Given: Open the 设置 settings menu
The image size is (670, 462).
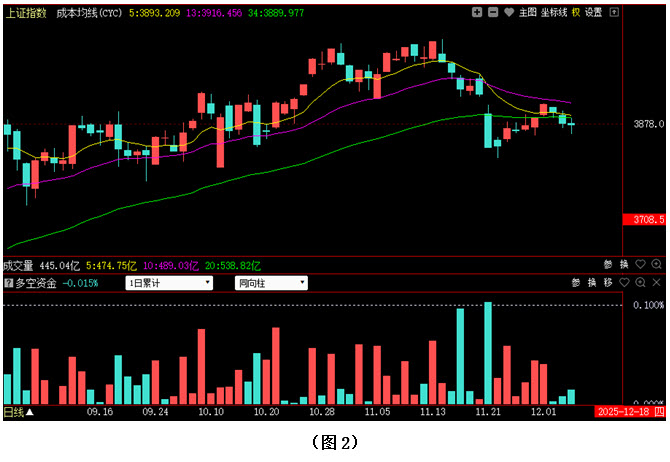Looking at the screenshot, I should point(594,12).
